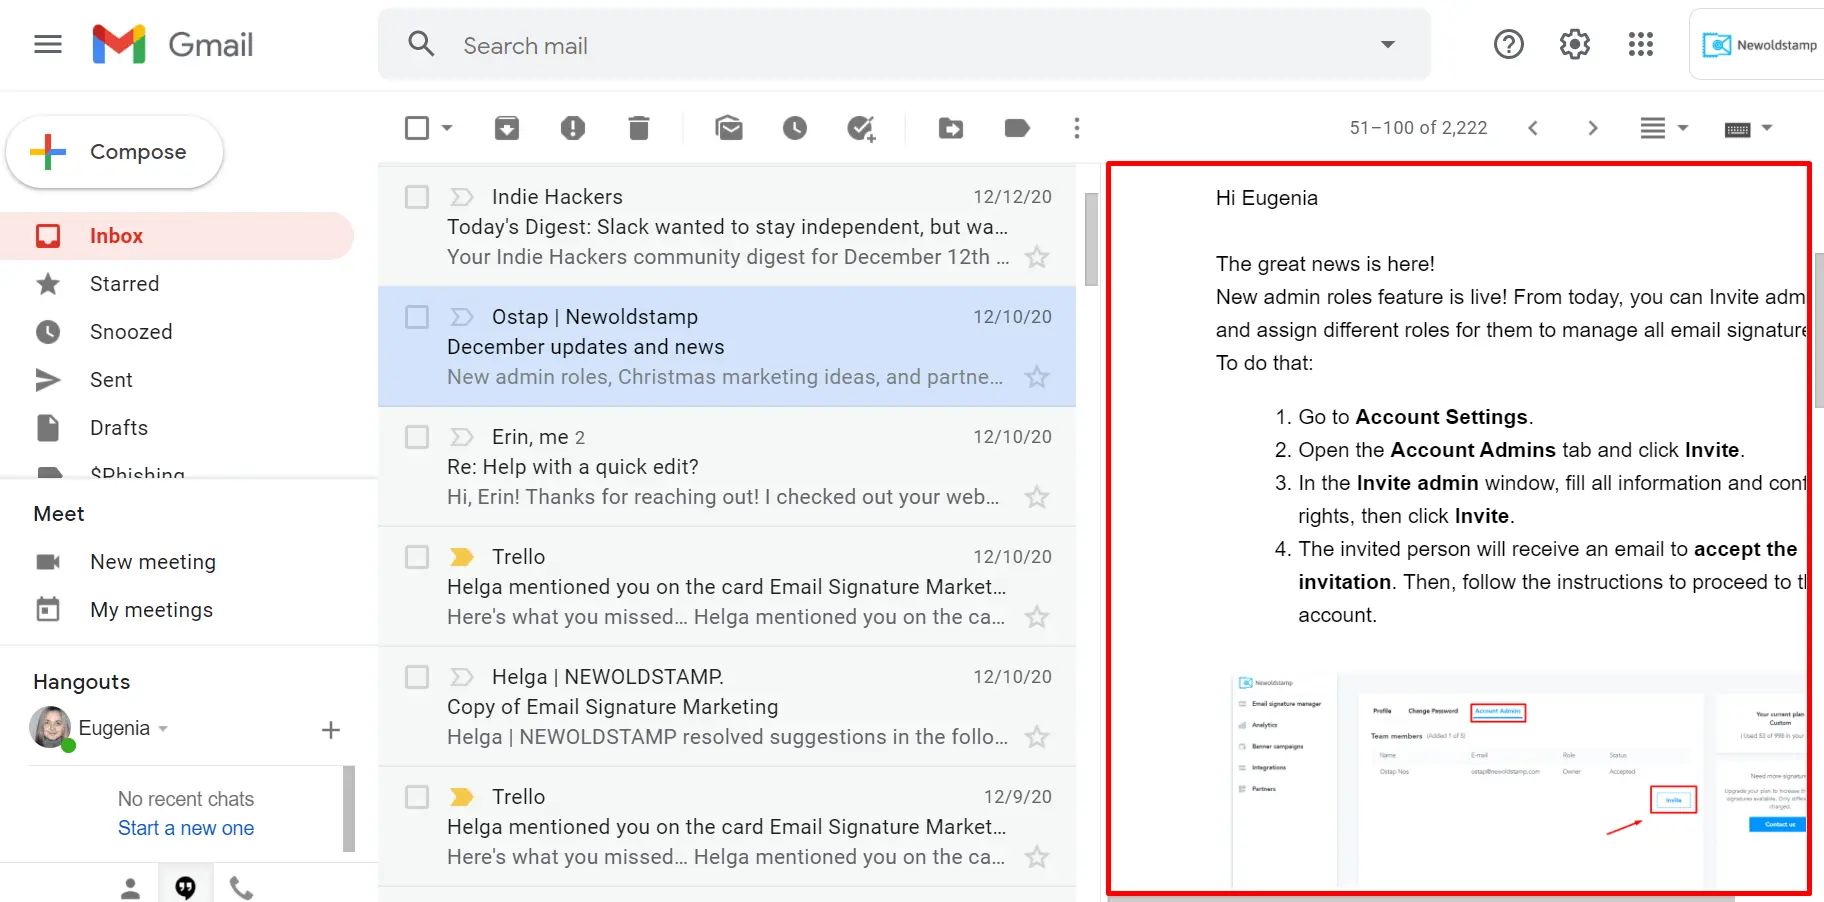Screen dimensions: 1824x902
Task: Open the Drafts folder
Action: click(177, 428)
